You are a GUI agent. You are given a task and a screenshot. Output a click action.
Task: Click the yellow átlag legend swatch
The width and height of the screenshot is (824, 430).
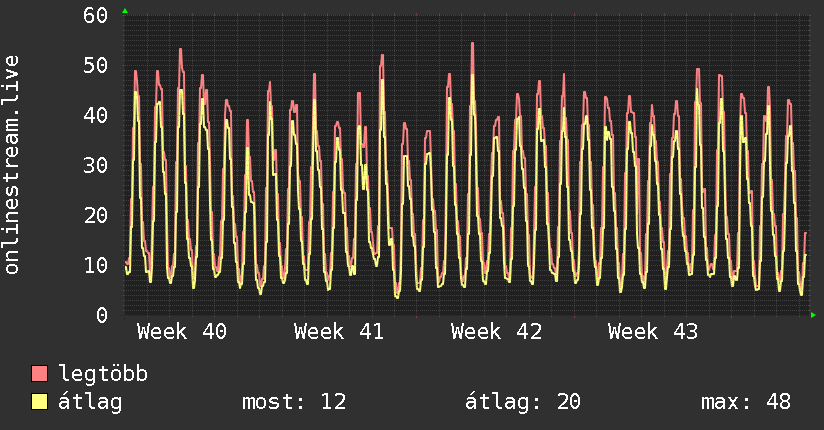(39, 402)
